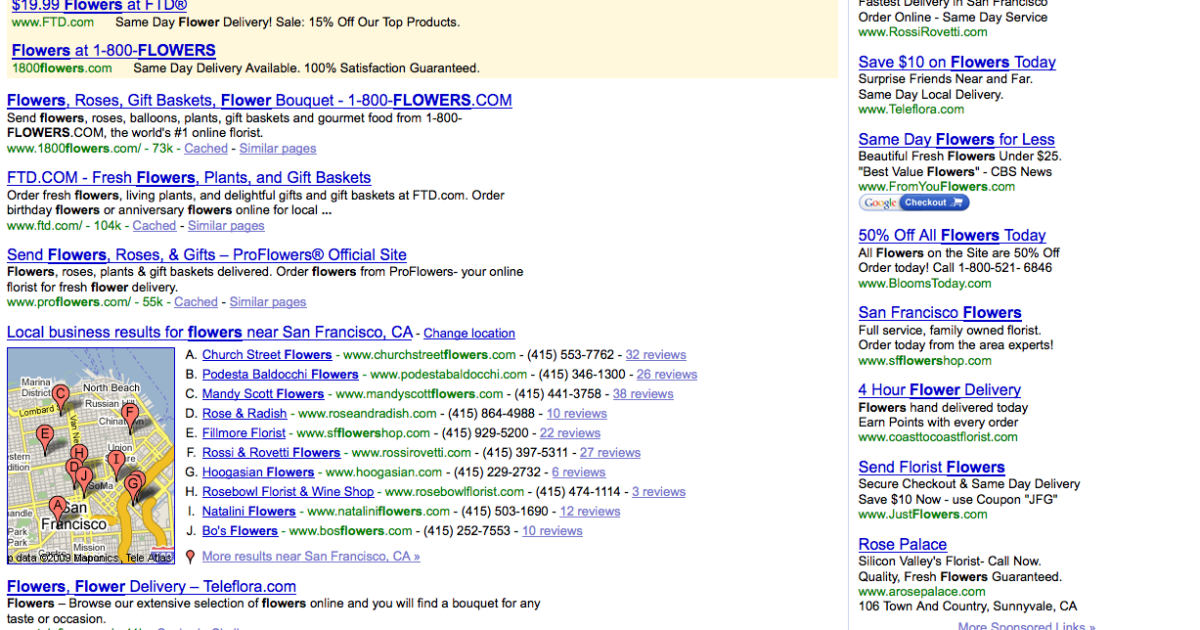Open Rose & Radish listing
Screen dimensions: 1200x630
point(244,413)
